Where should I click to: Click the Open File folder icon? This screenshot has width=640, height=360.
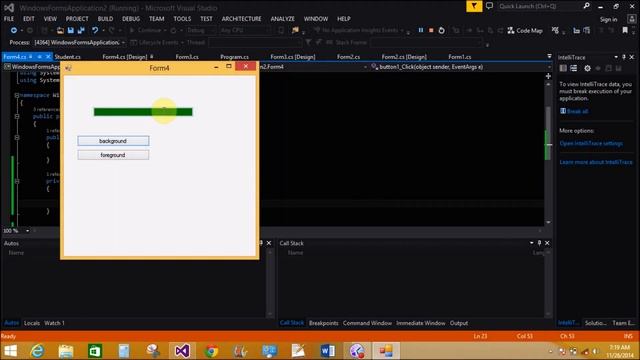[x=60, y=31]
